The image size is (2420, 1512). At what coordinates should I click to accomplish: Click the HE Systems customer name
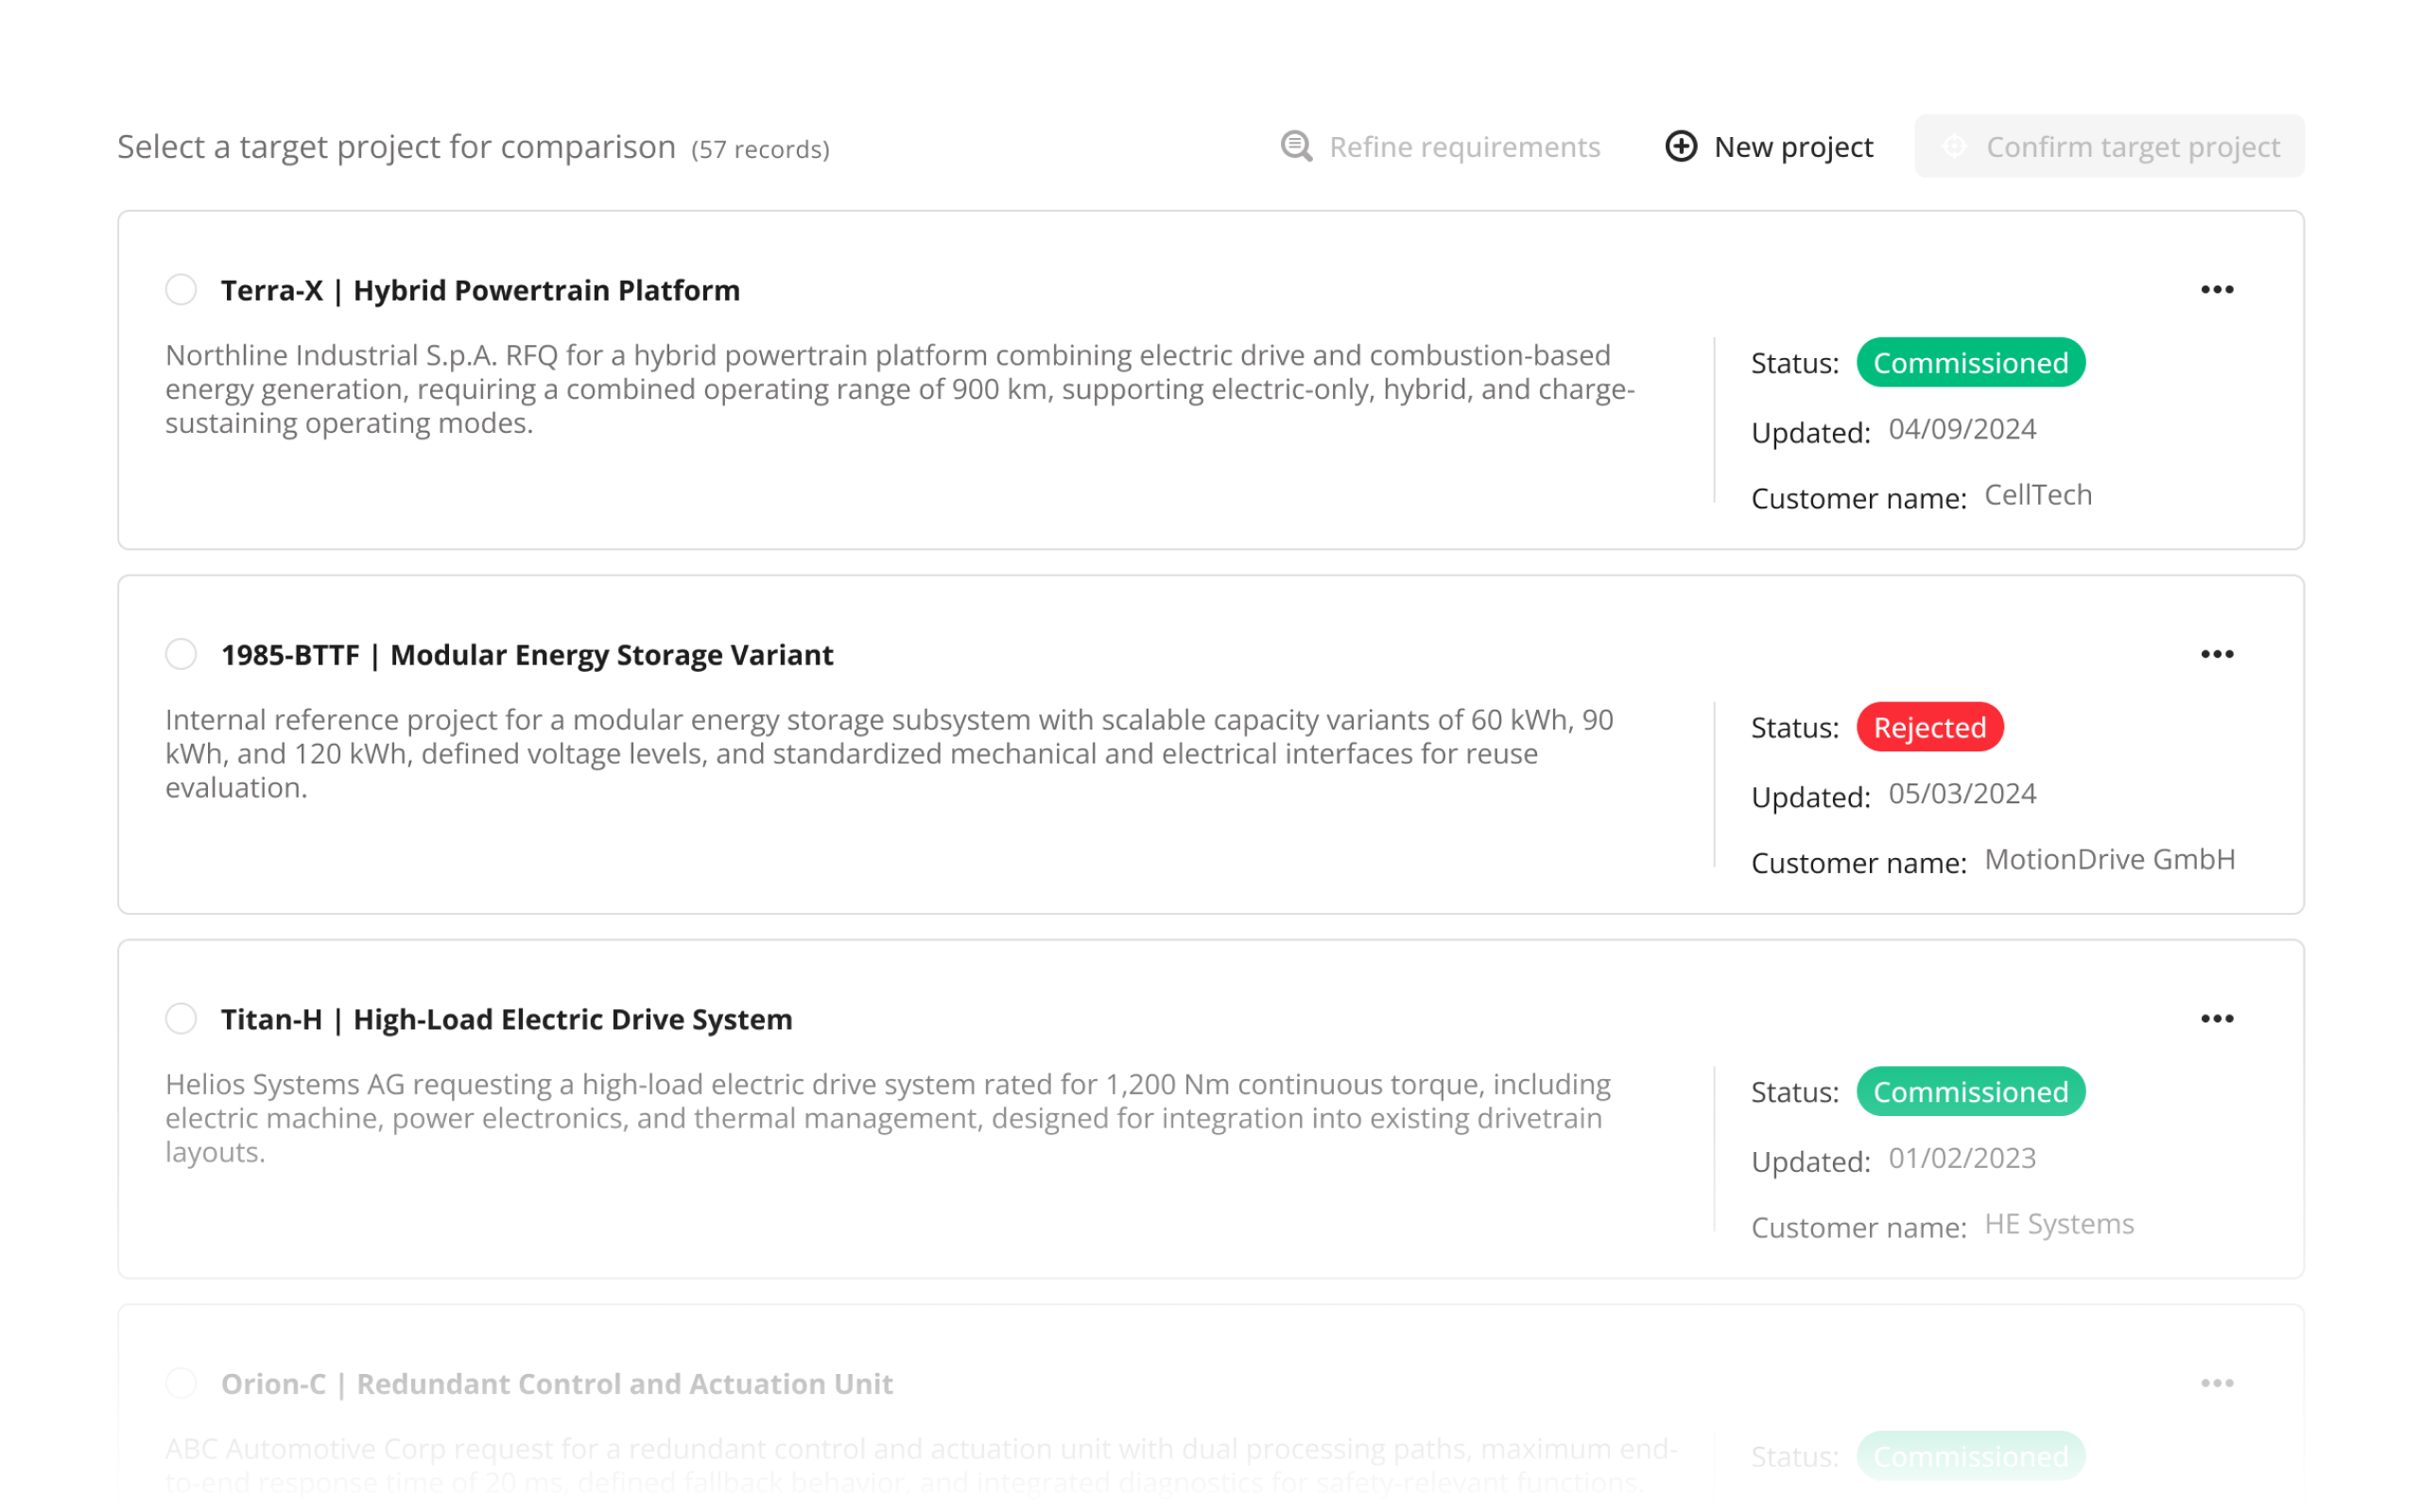[2059, 1223]
